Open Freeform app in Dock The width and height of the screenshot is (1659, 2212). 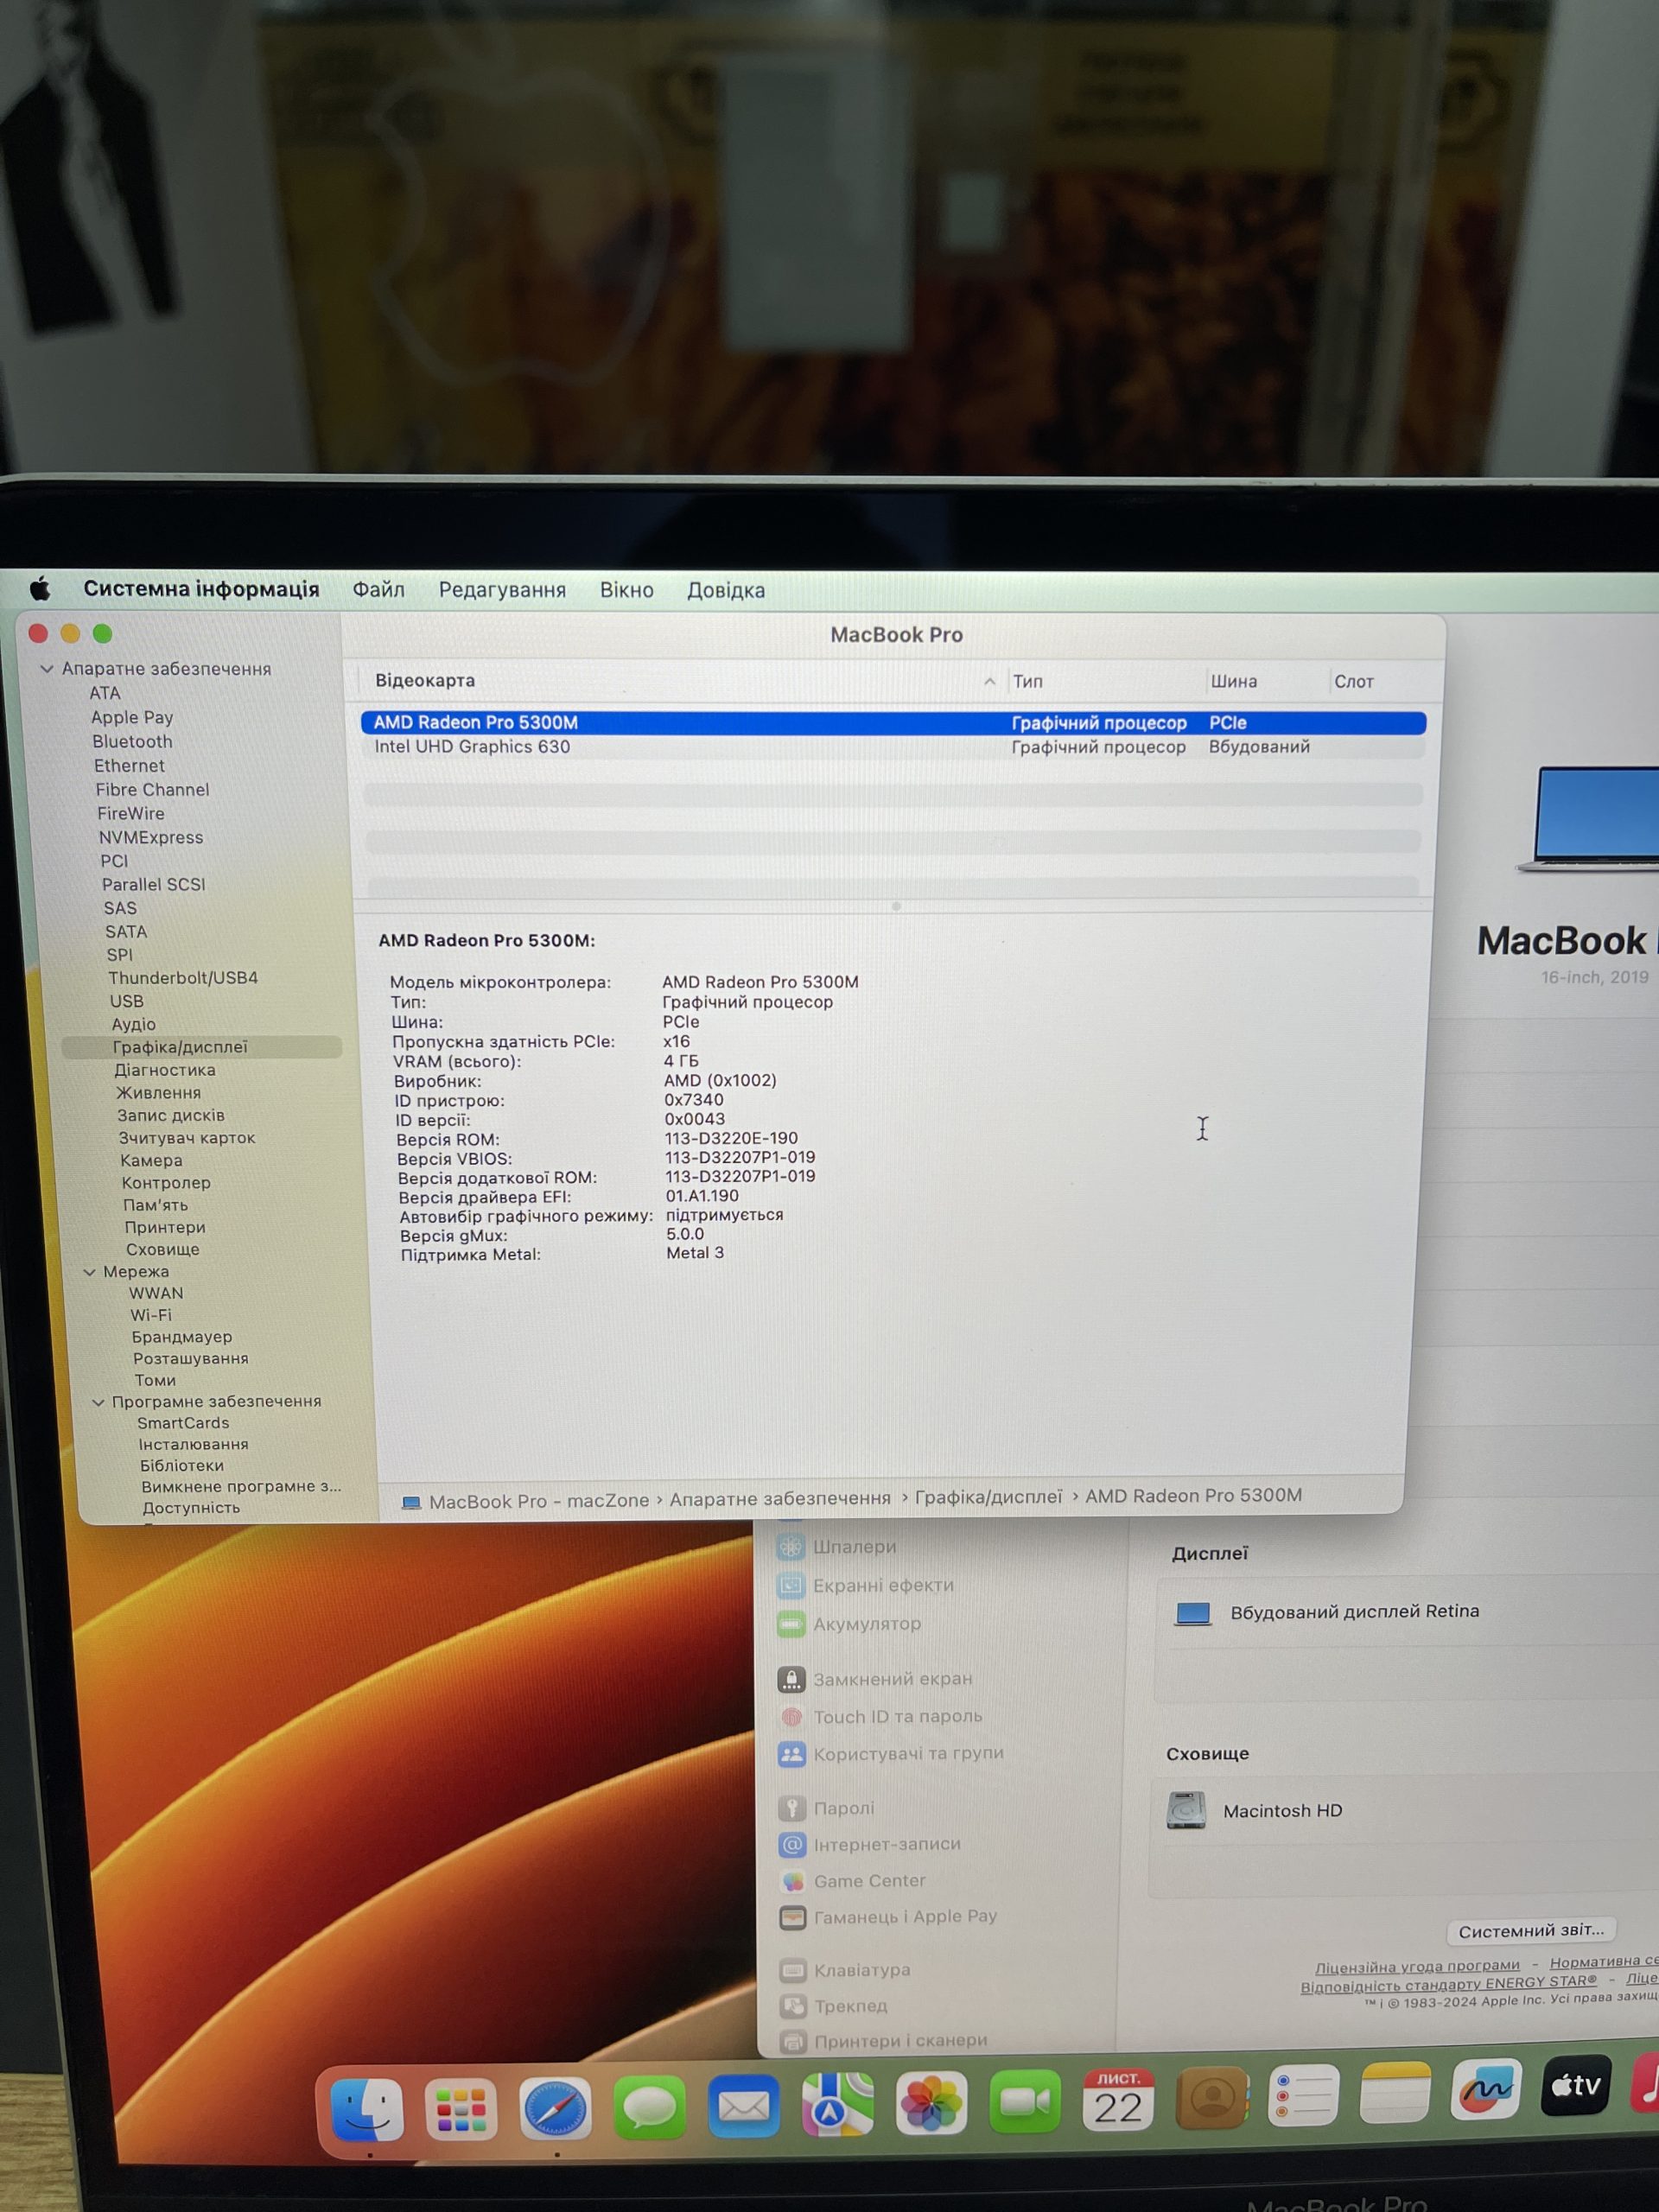[1486, 2089]
